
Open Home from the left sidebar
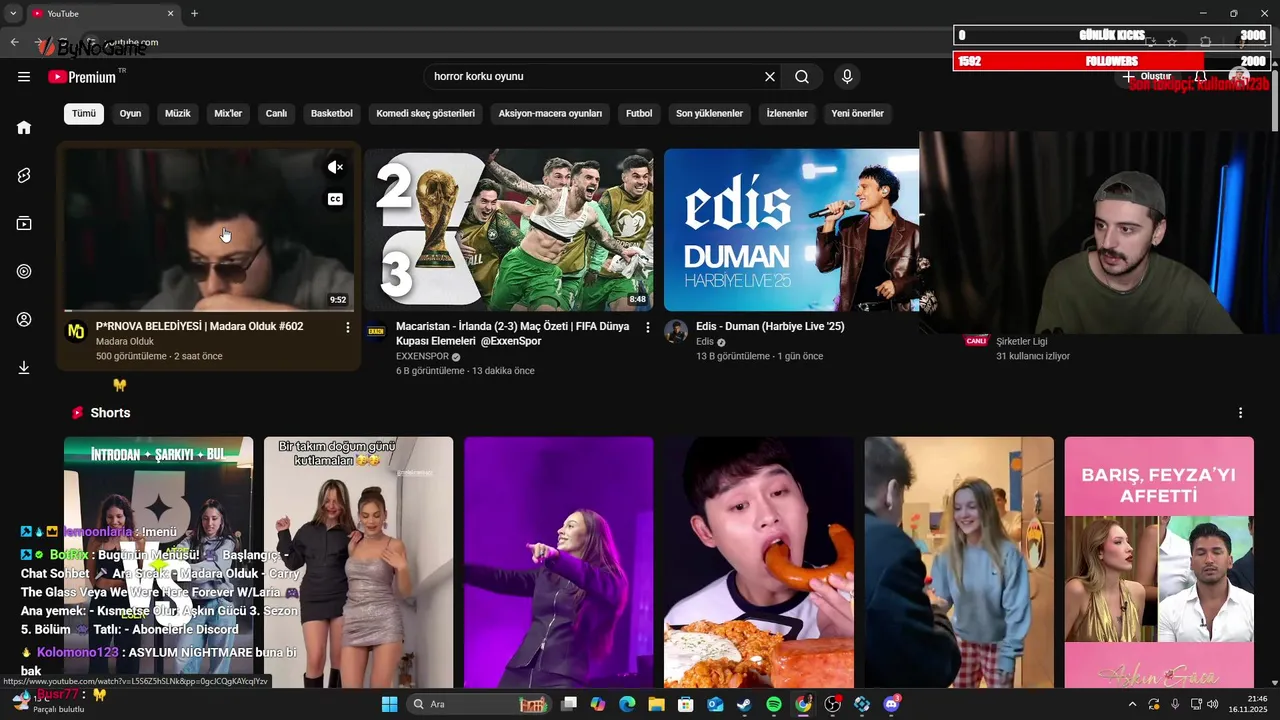point(24,127)
